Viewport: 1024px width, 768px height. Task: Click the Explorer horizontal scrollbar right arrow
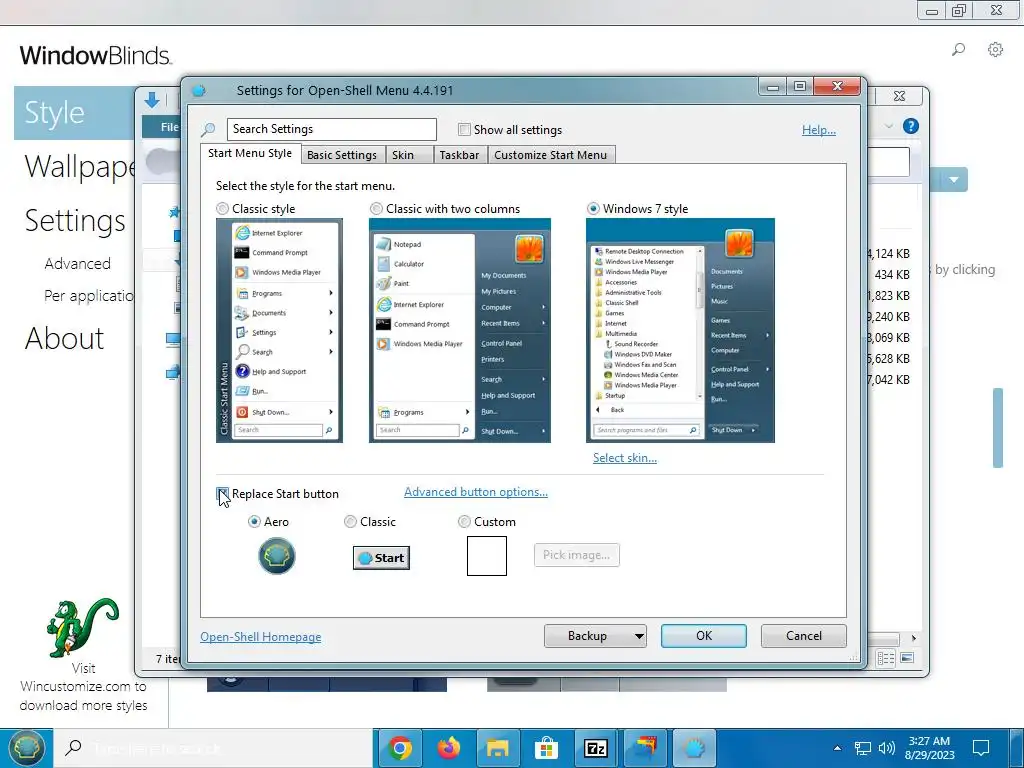914,638
